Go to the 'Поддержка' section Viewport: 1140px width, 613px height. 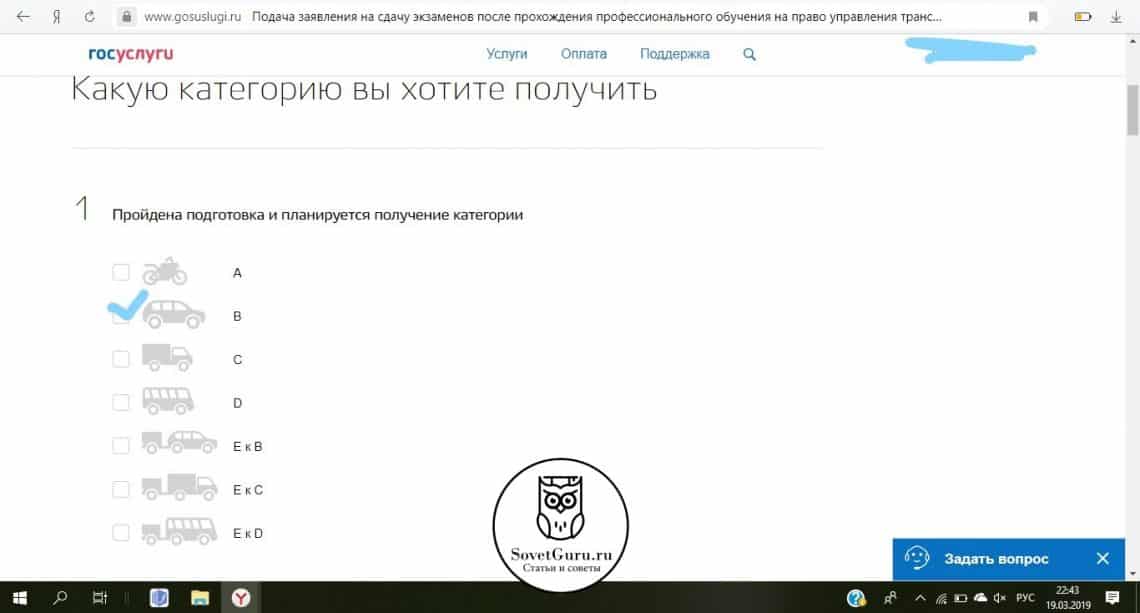coord(674,54)
